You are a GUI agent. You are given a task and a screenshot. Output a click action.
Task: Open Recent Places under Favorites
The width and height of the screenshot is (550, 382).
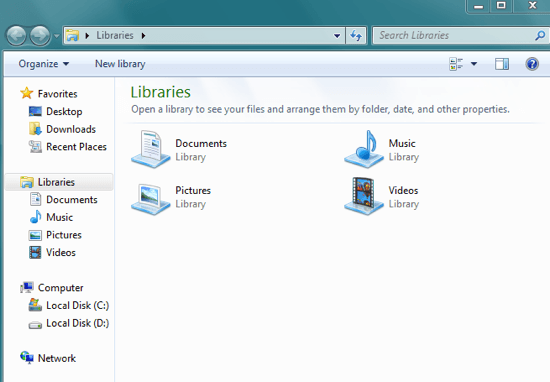76,147
